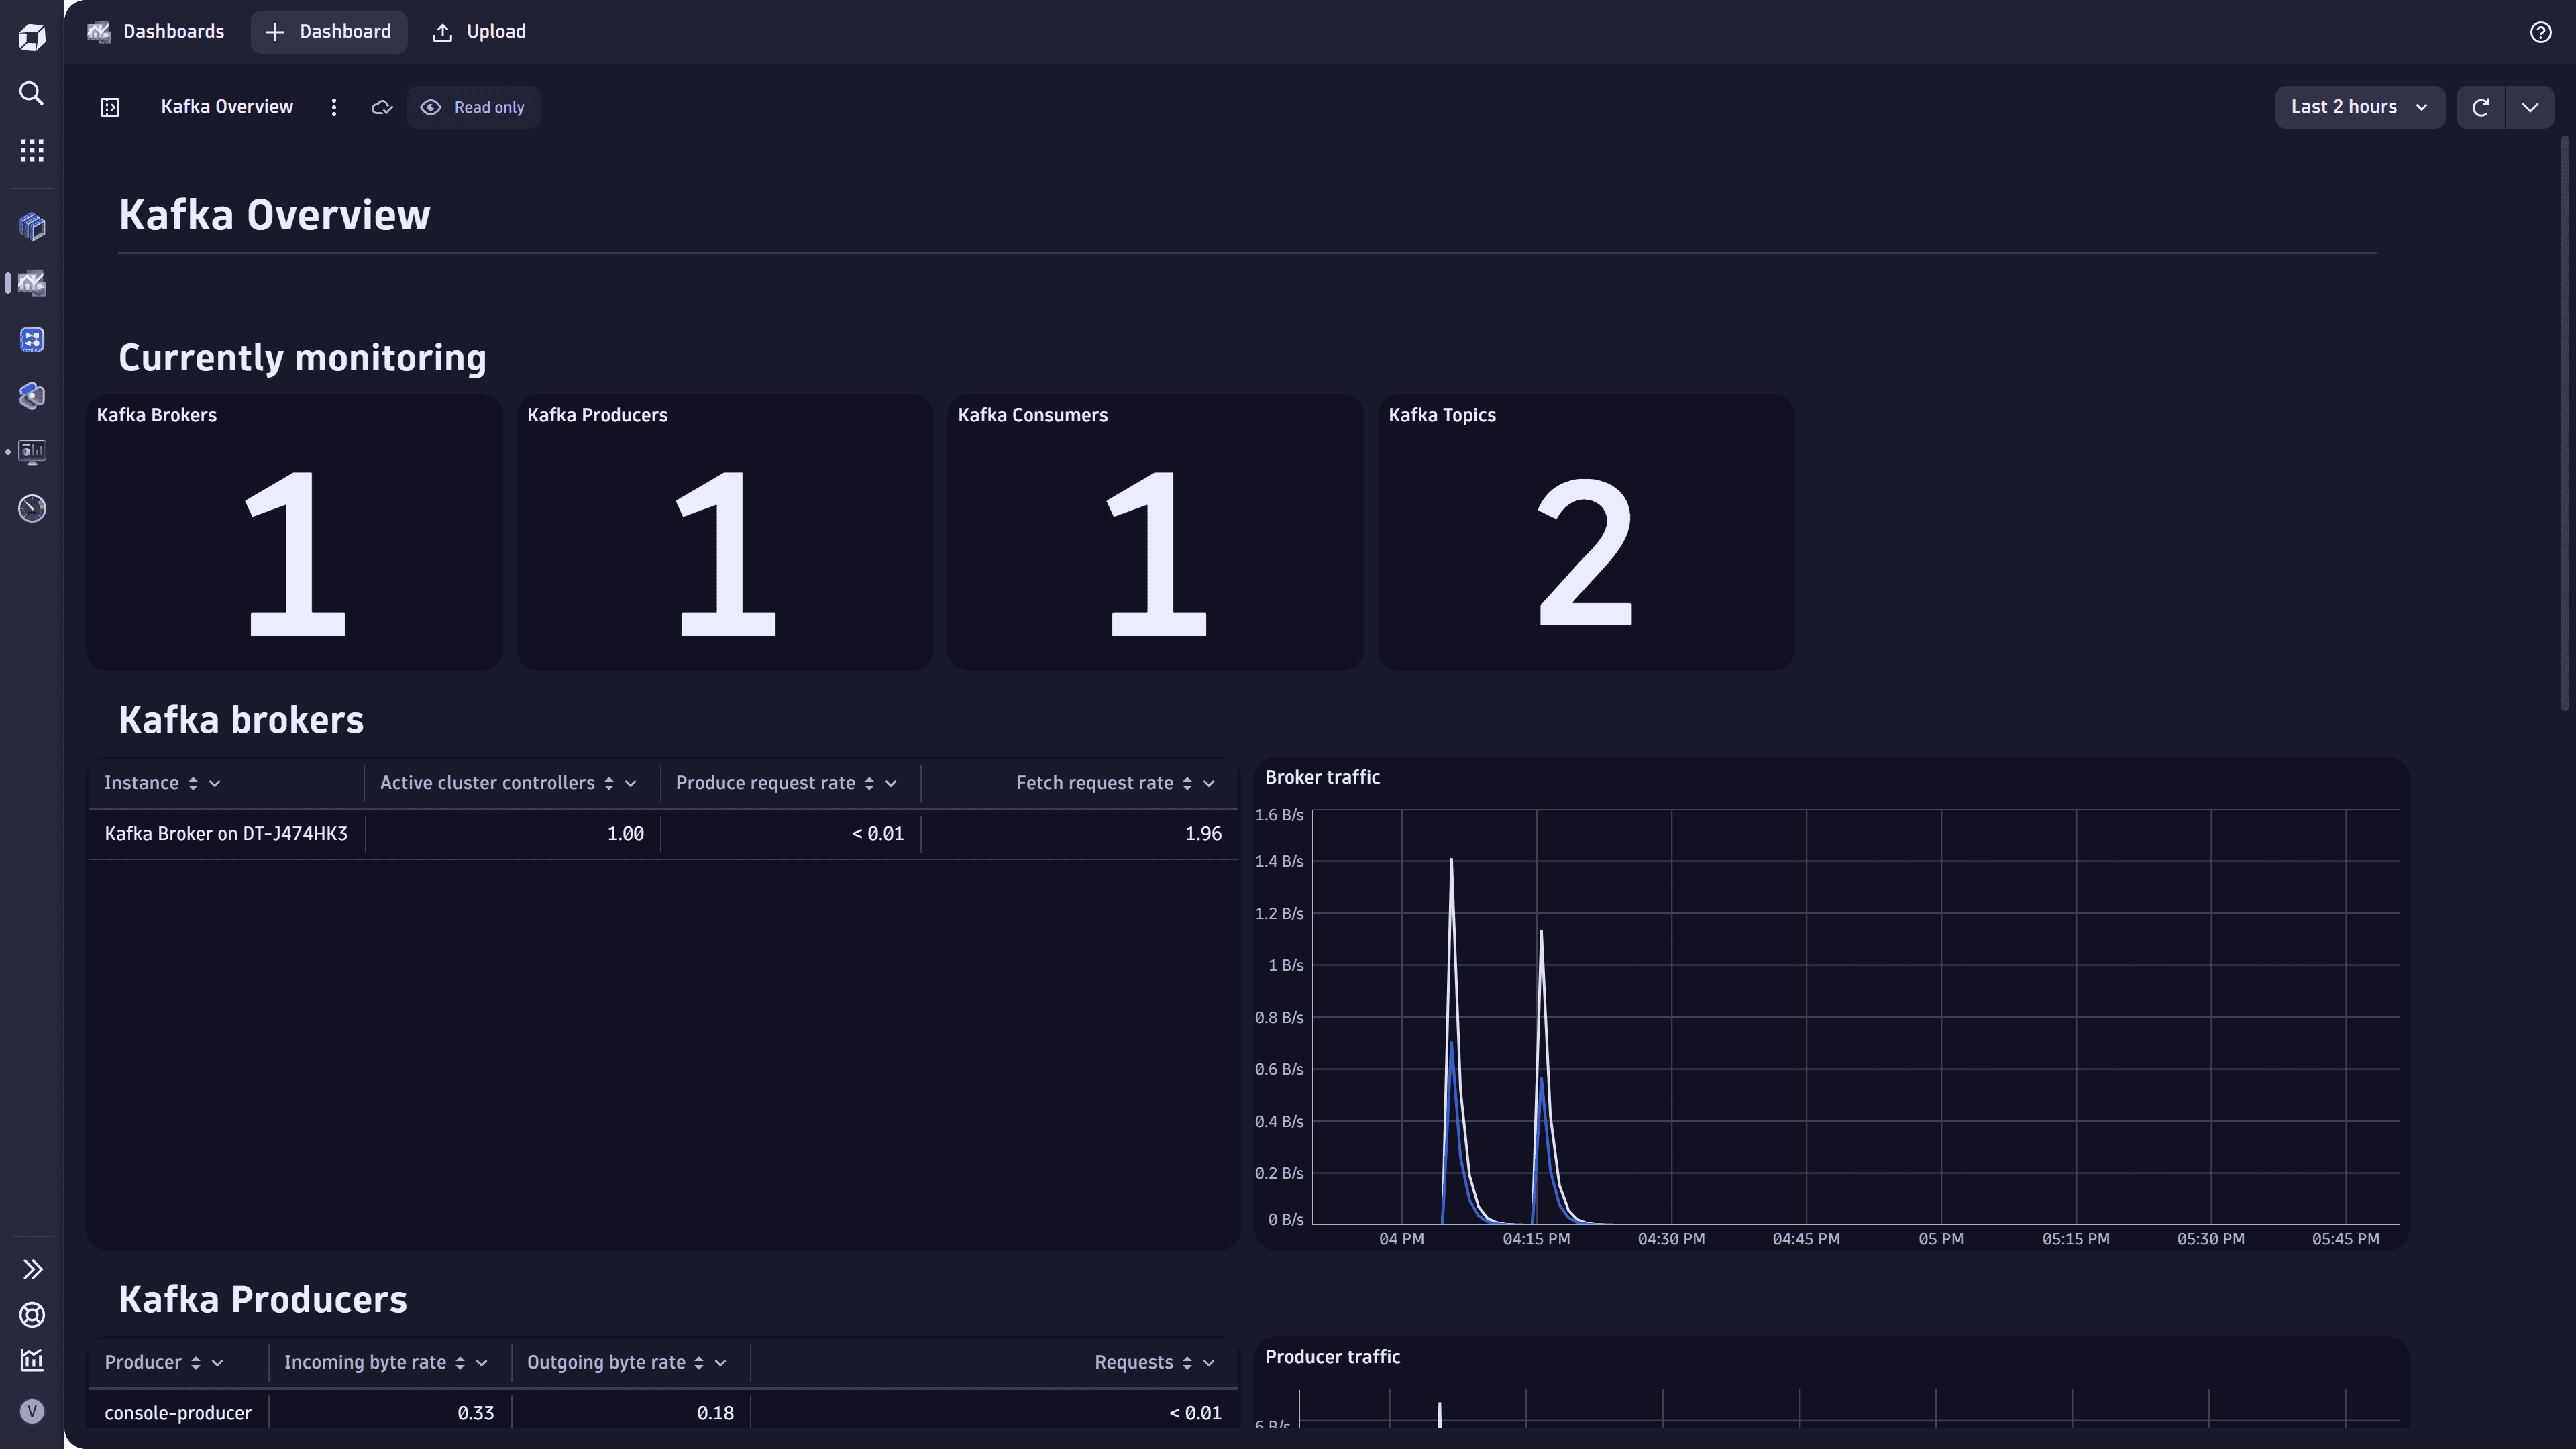This screenshot has height=1449, width=2576.
Task: Open the Kafka Overview three-dot menu
Action: (334, 107)
